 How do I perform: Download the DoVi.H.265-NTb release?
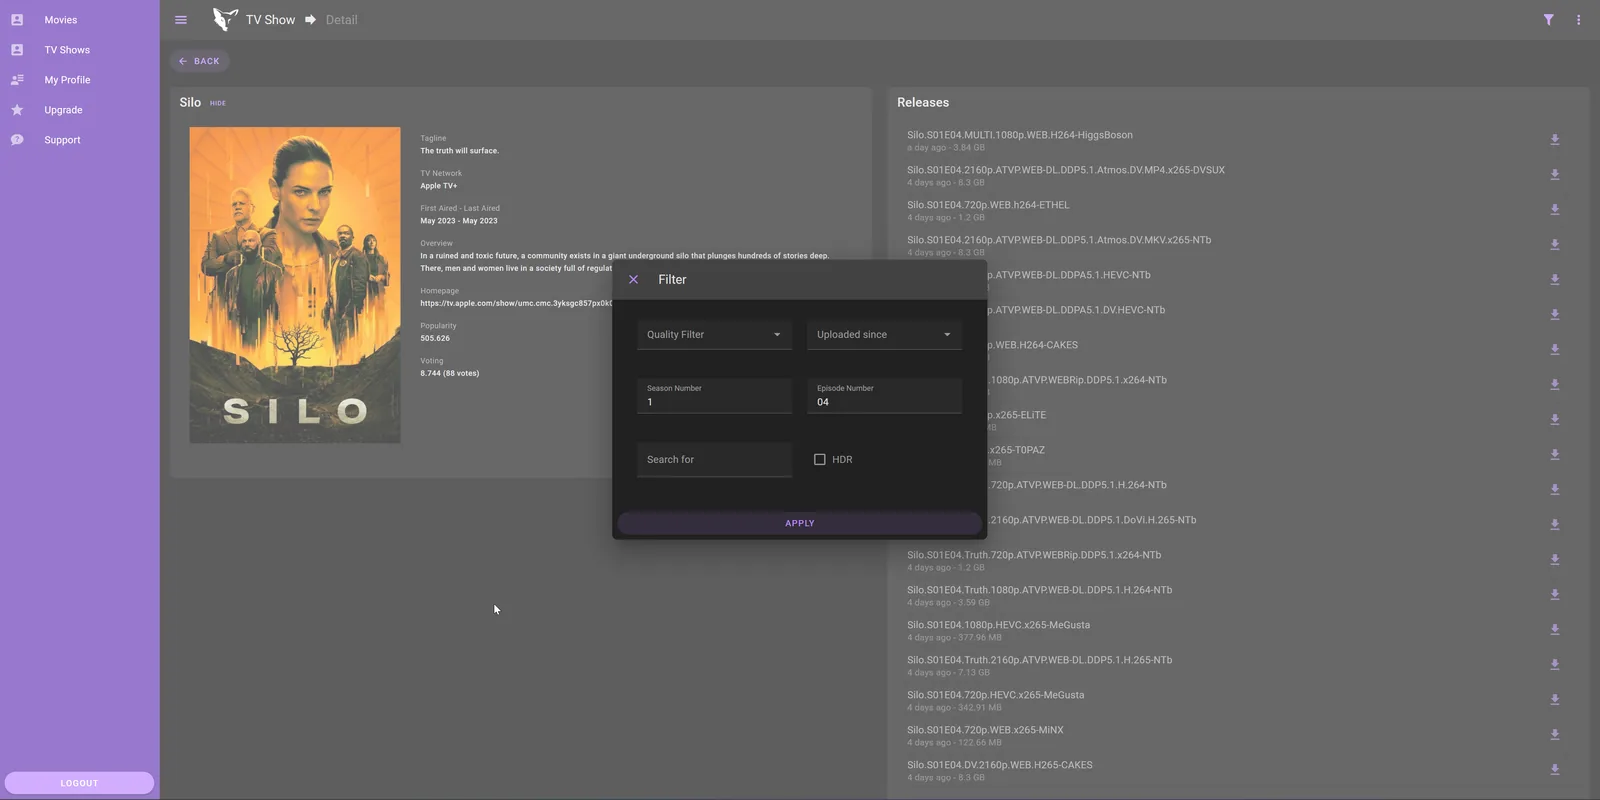(1554, 525)
